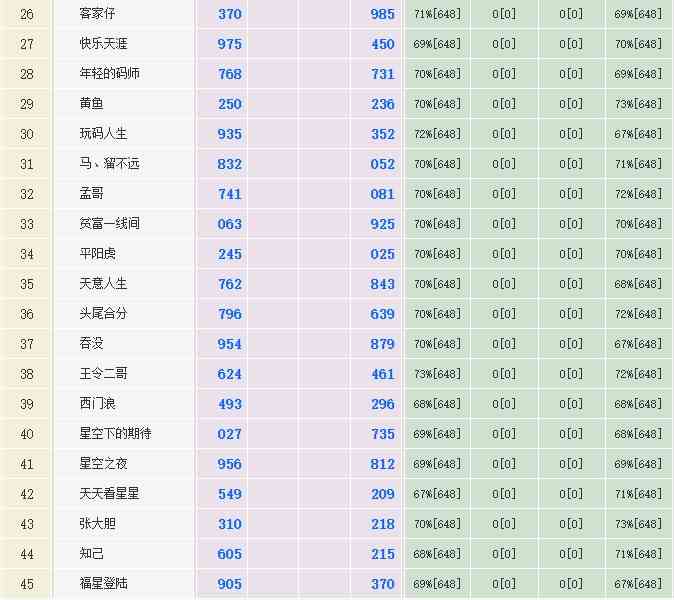674x600 pixels.
Task: Open 黄鱼 in row 29
Action: point(91,104)
